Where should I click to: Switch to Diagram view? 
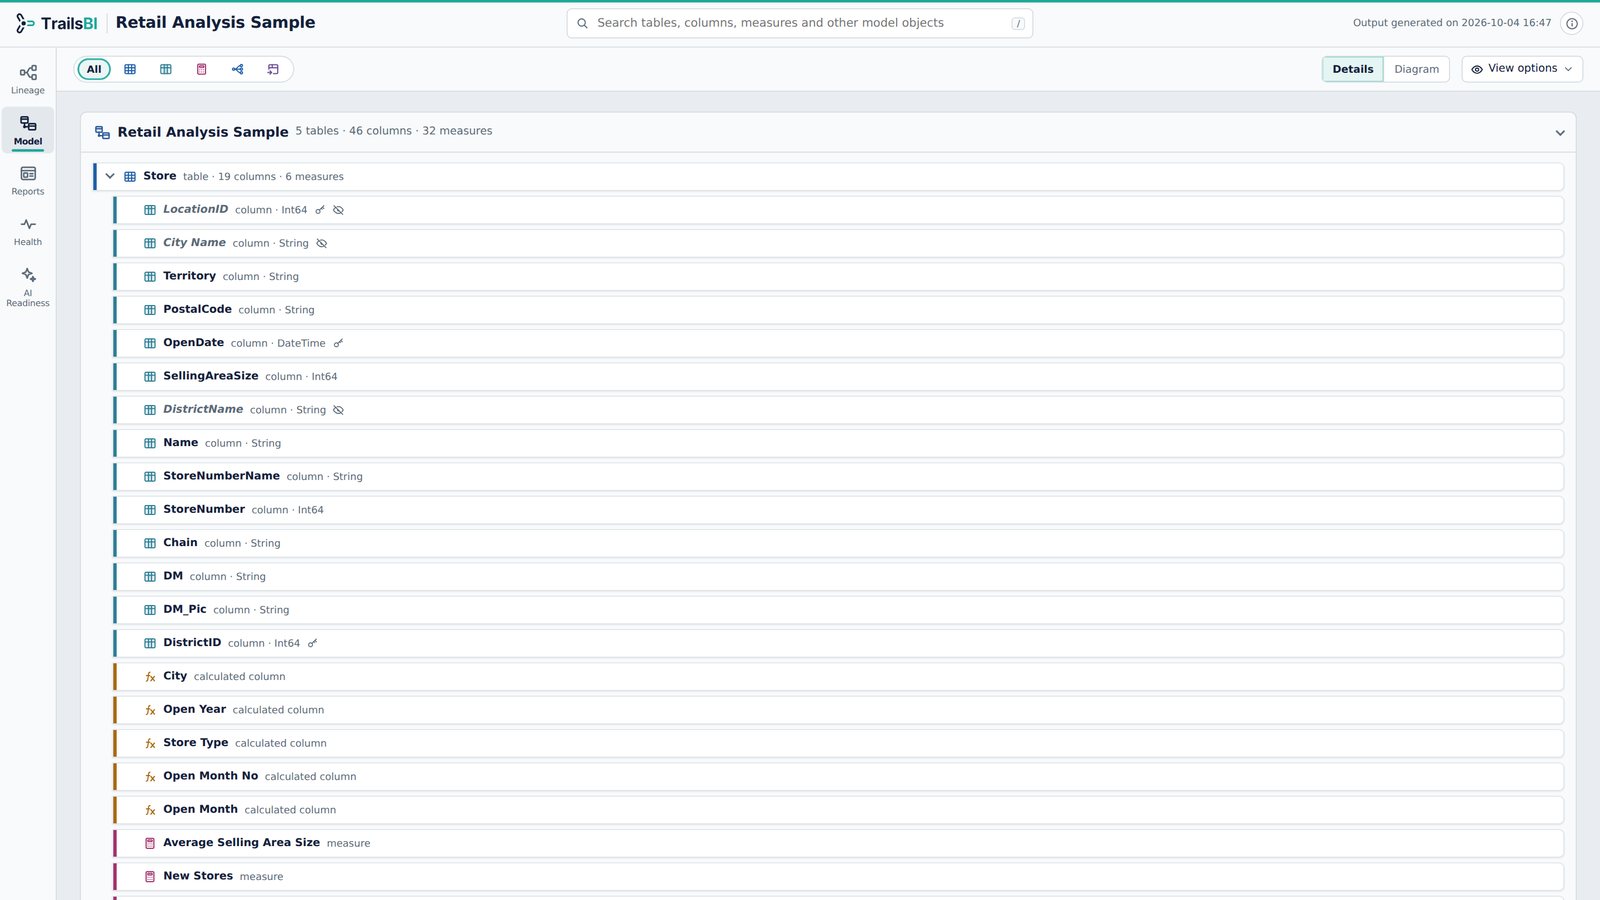pyautogui.click(x=1416, y=69)
